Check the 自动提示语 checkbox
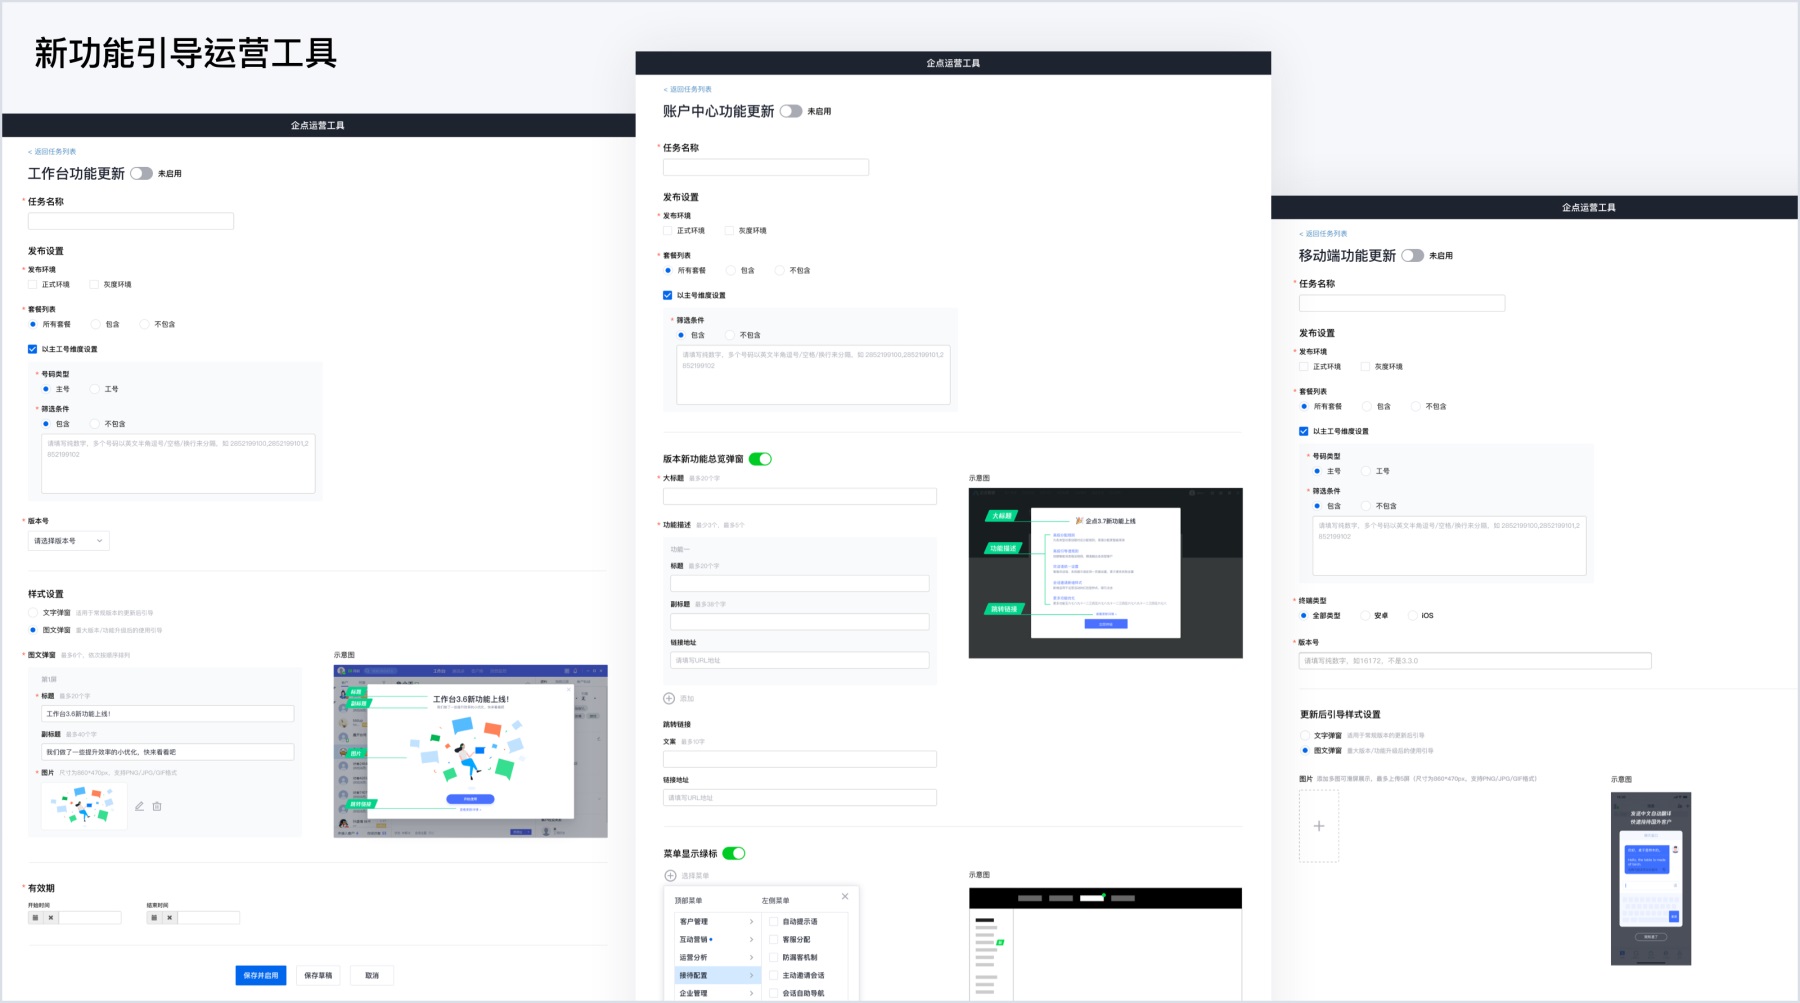1800x1003 pixels. click(x=774, y=921)
